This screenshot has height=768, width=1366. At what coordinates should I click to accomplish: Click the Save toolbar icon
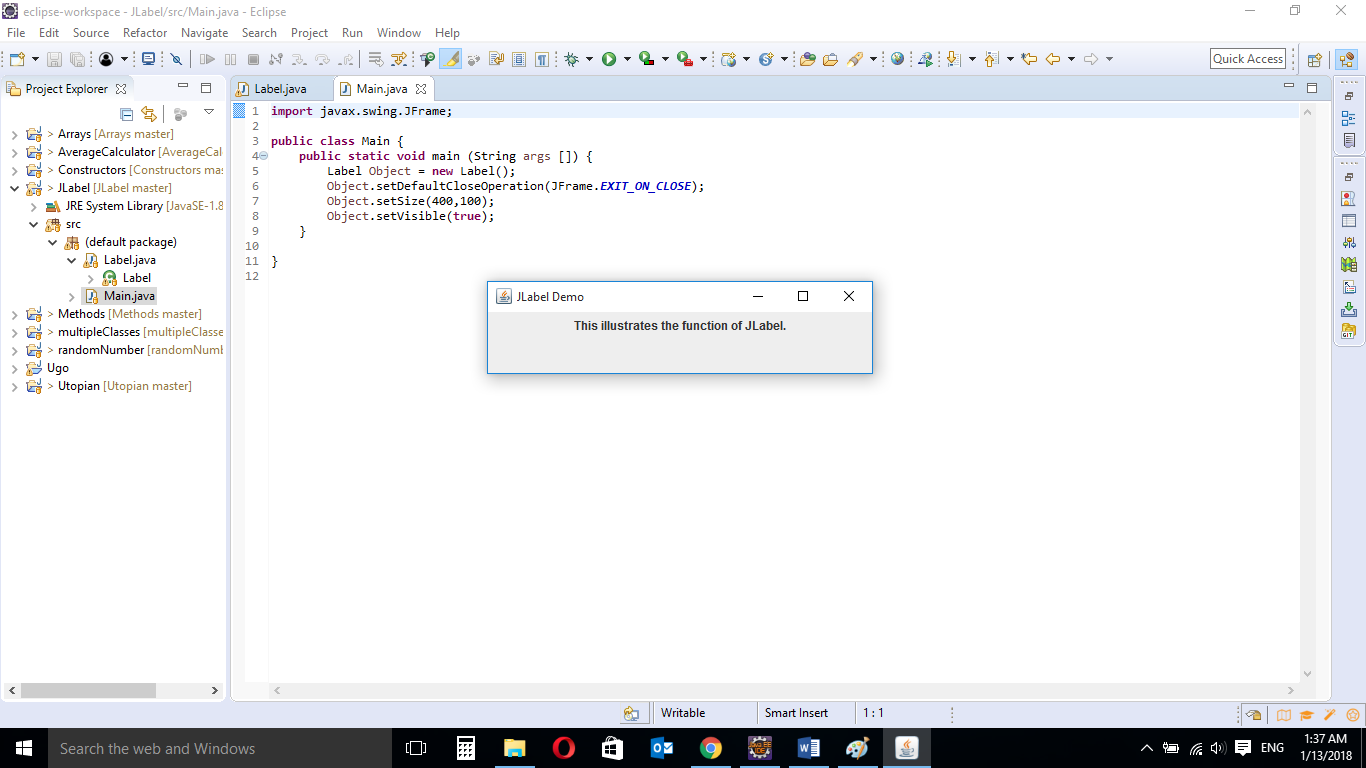click(x=54, y=60)
